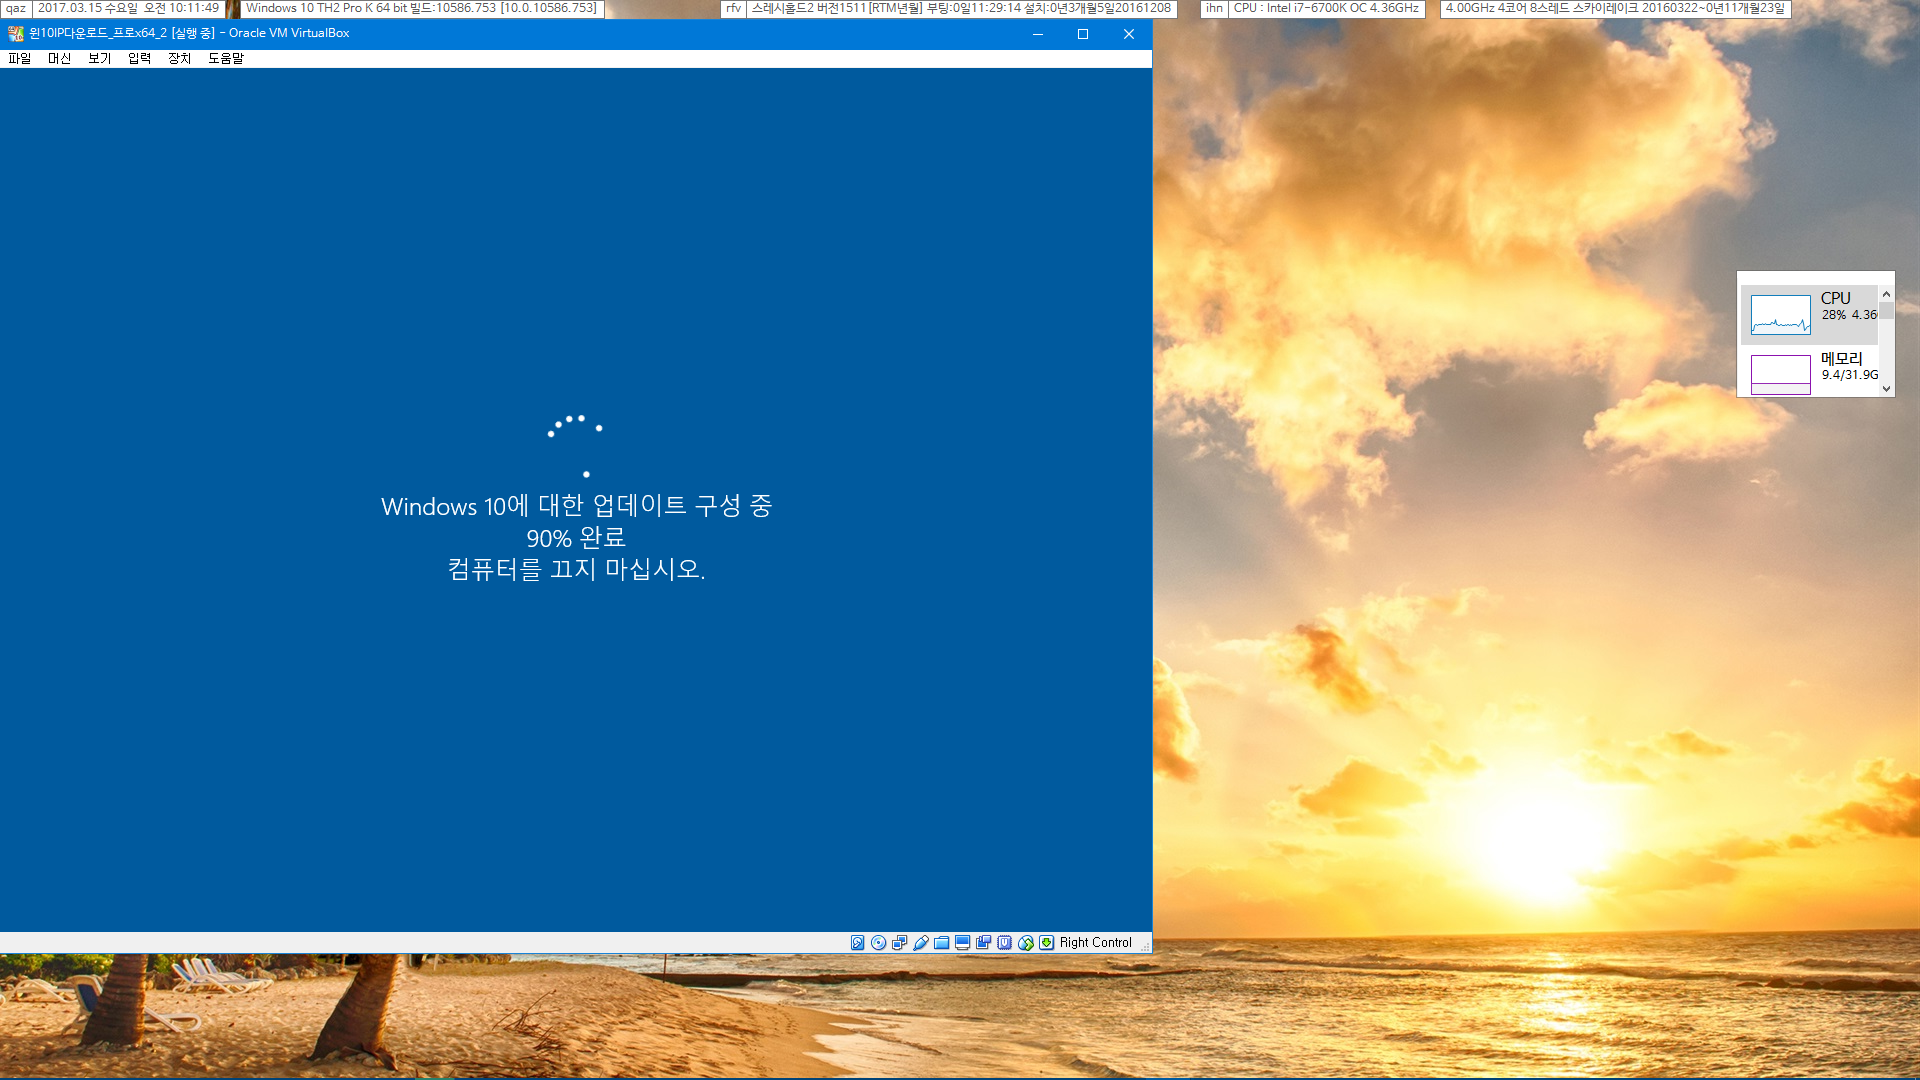Click the keyboard capture green arrow icon

click(1046, 943)
